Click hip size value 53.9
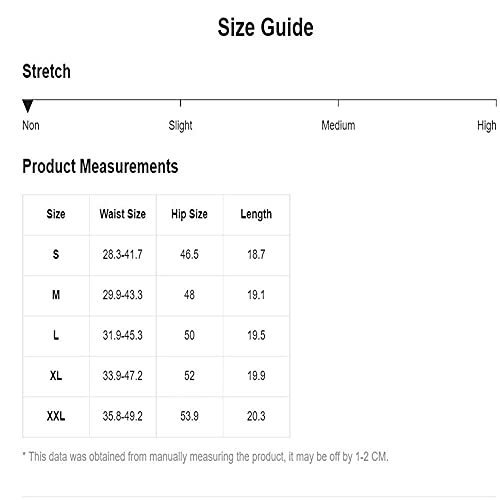Image resolution: width=500 pixels, height=500 pixels. (x=189, y=416)
